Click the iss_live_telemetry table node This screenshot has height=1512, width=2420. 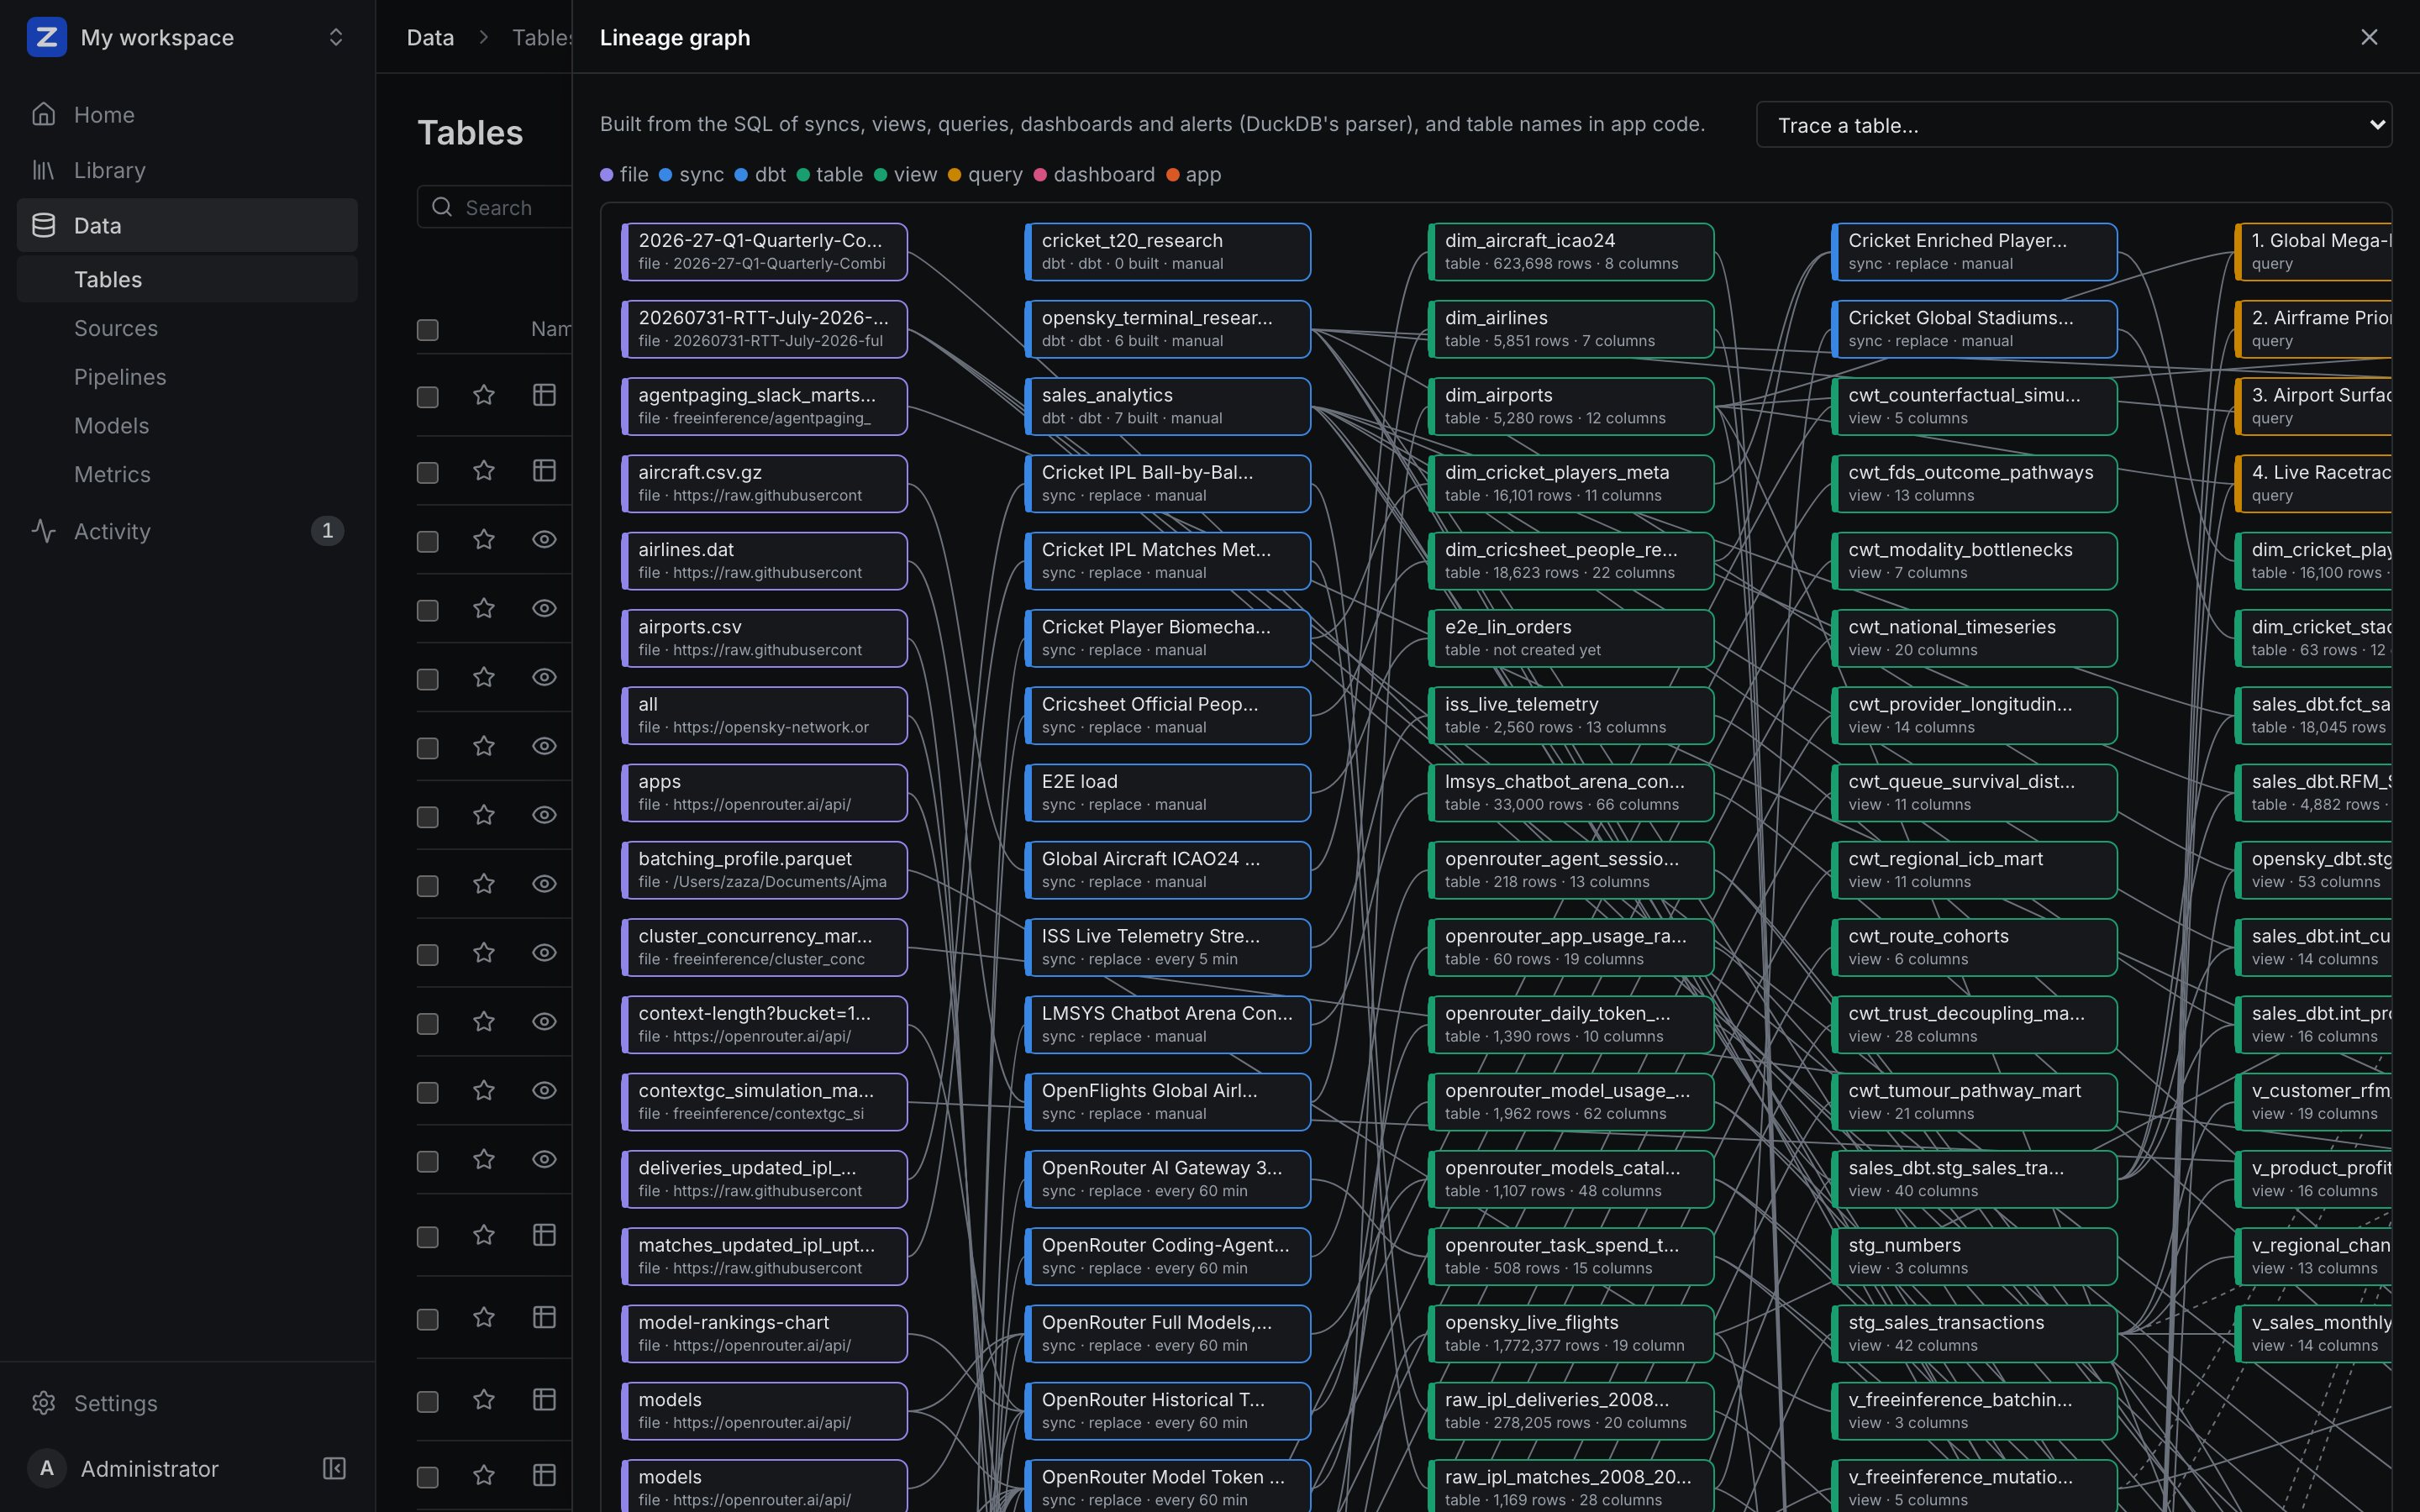(x=1571, y=715)
